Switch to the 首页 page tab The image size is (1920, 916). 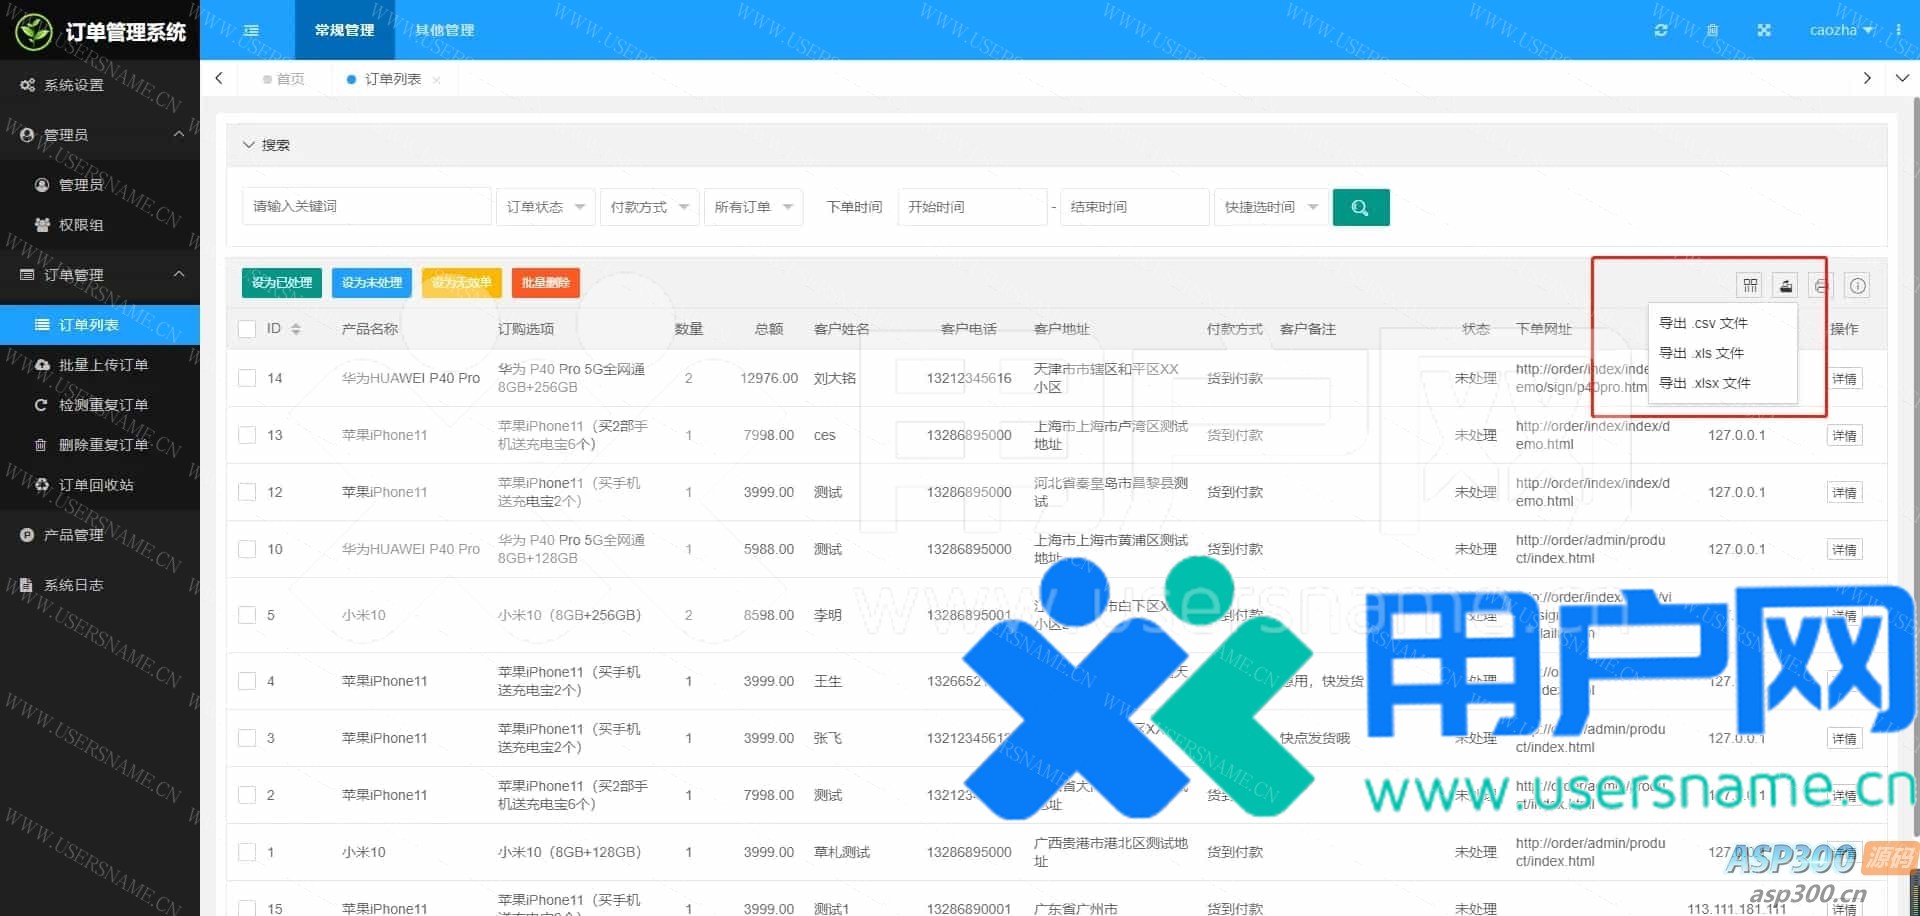pyautogui.click(x=284, y=79)
